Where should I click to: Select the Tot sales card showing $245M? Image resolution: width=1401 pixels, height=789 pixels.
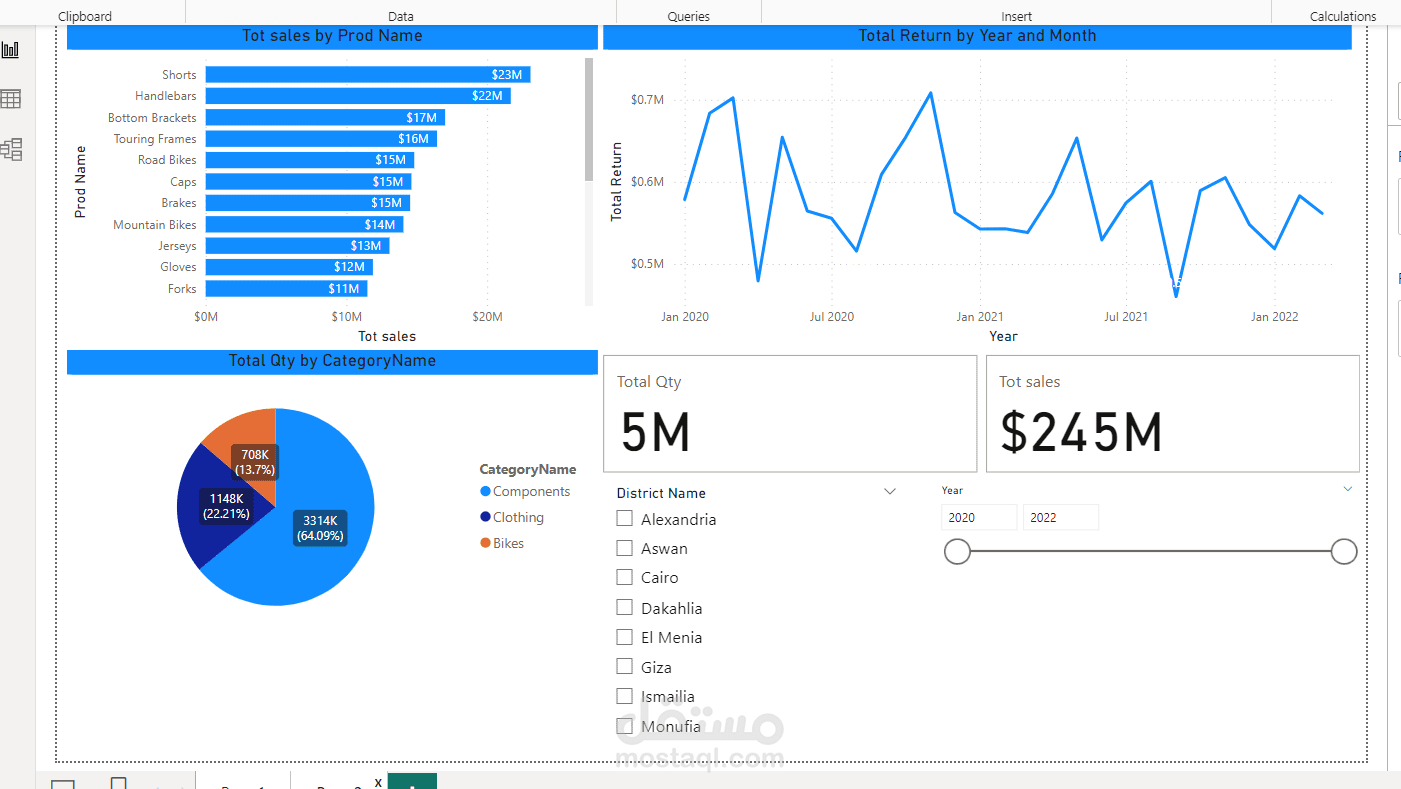pyautogui.click(x=1172, y=413)
